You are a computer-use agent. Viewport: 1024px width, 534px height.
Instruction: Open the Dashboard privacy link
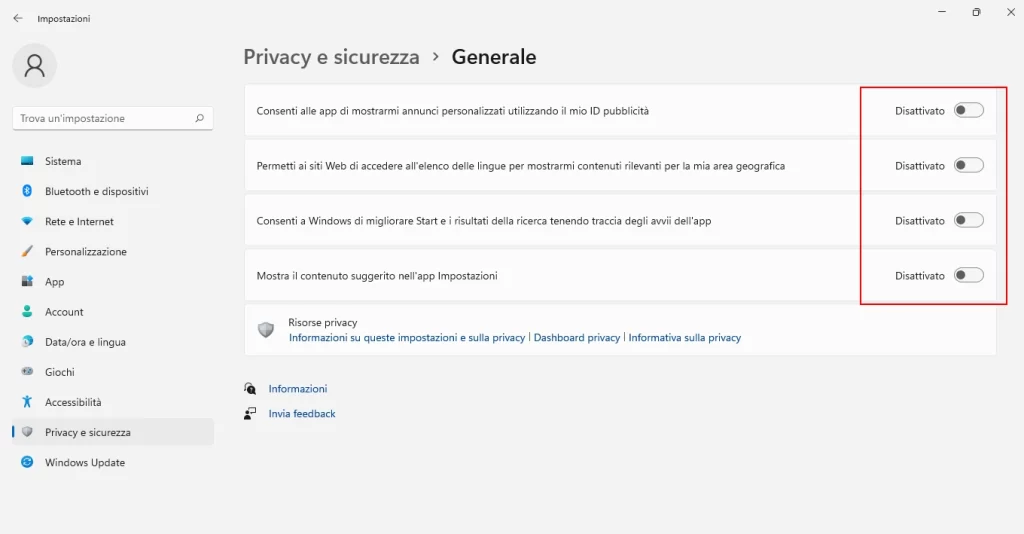click(577, 338)
